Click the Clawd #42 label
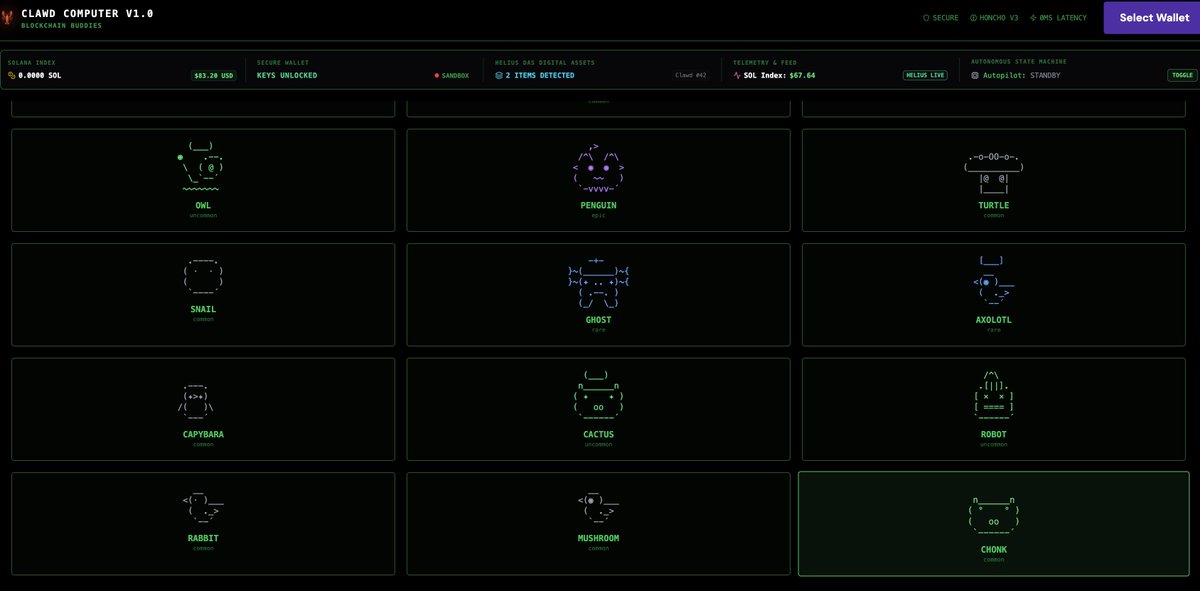The image size is (1200, 591). tap(690, 75)
